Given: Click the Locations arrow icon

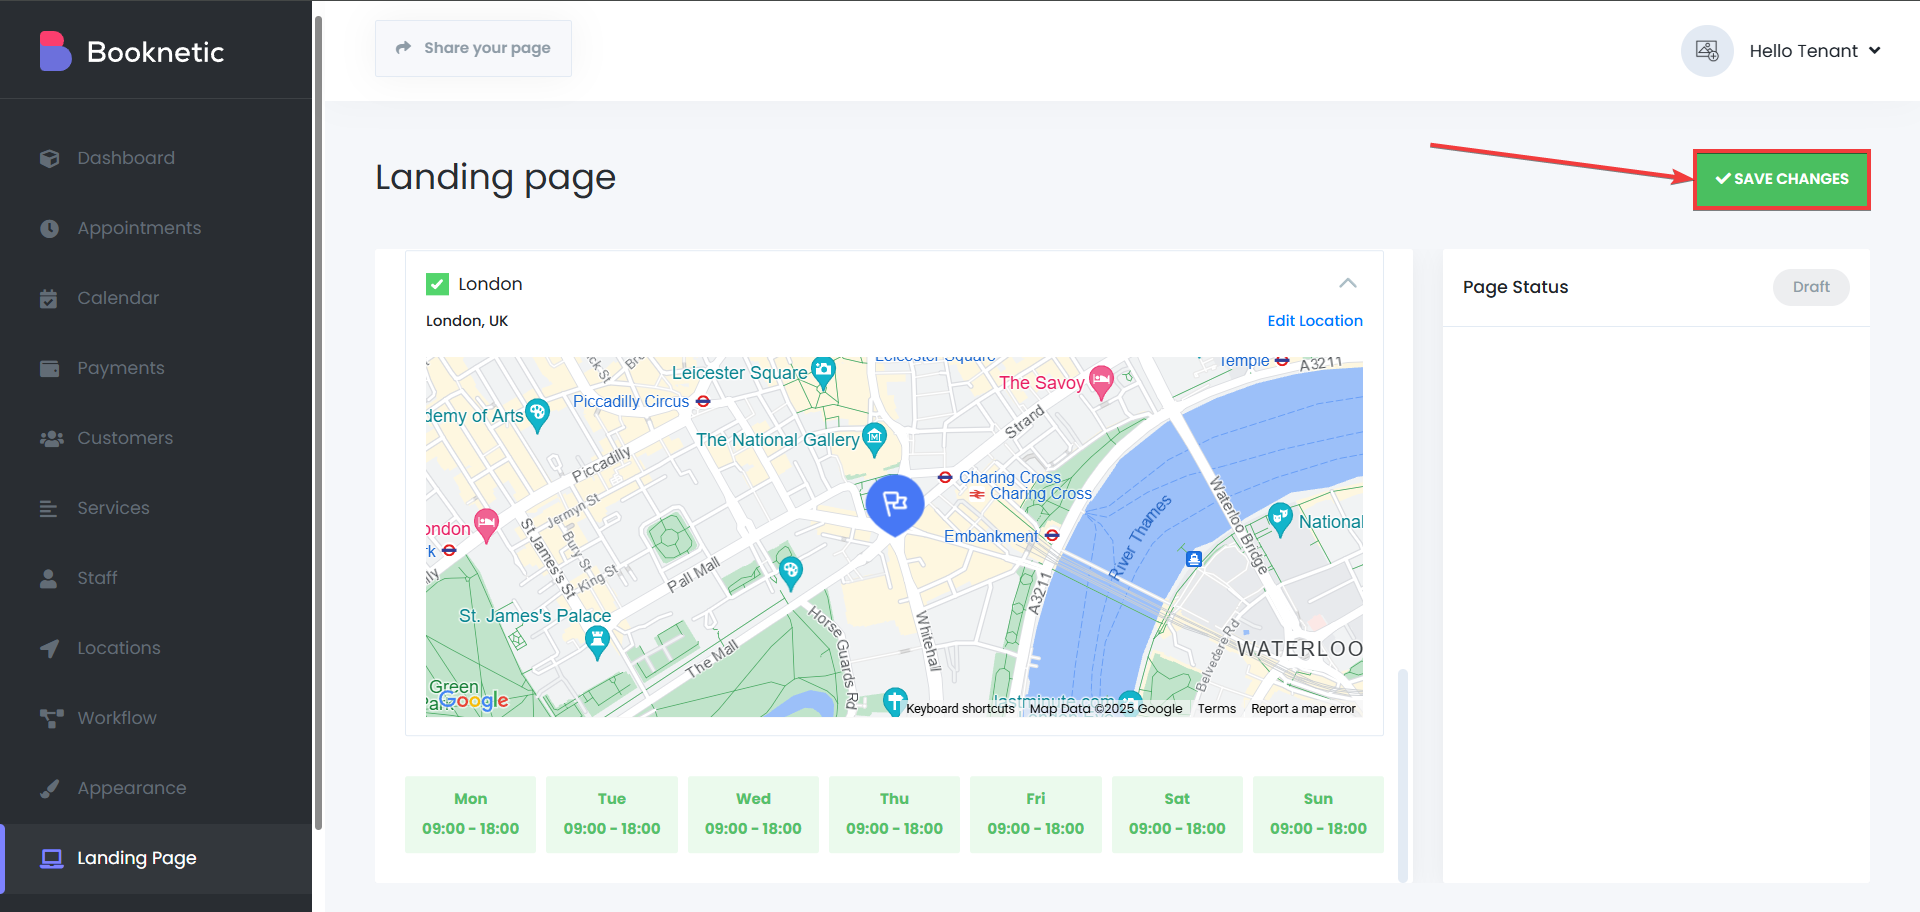Looking at the screenshot, I should click(49, 648).
